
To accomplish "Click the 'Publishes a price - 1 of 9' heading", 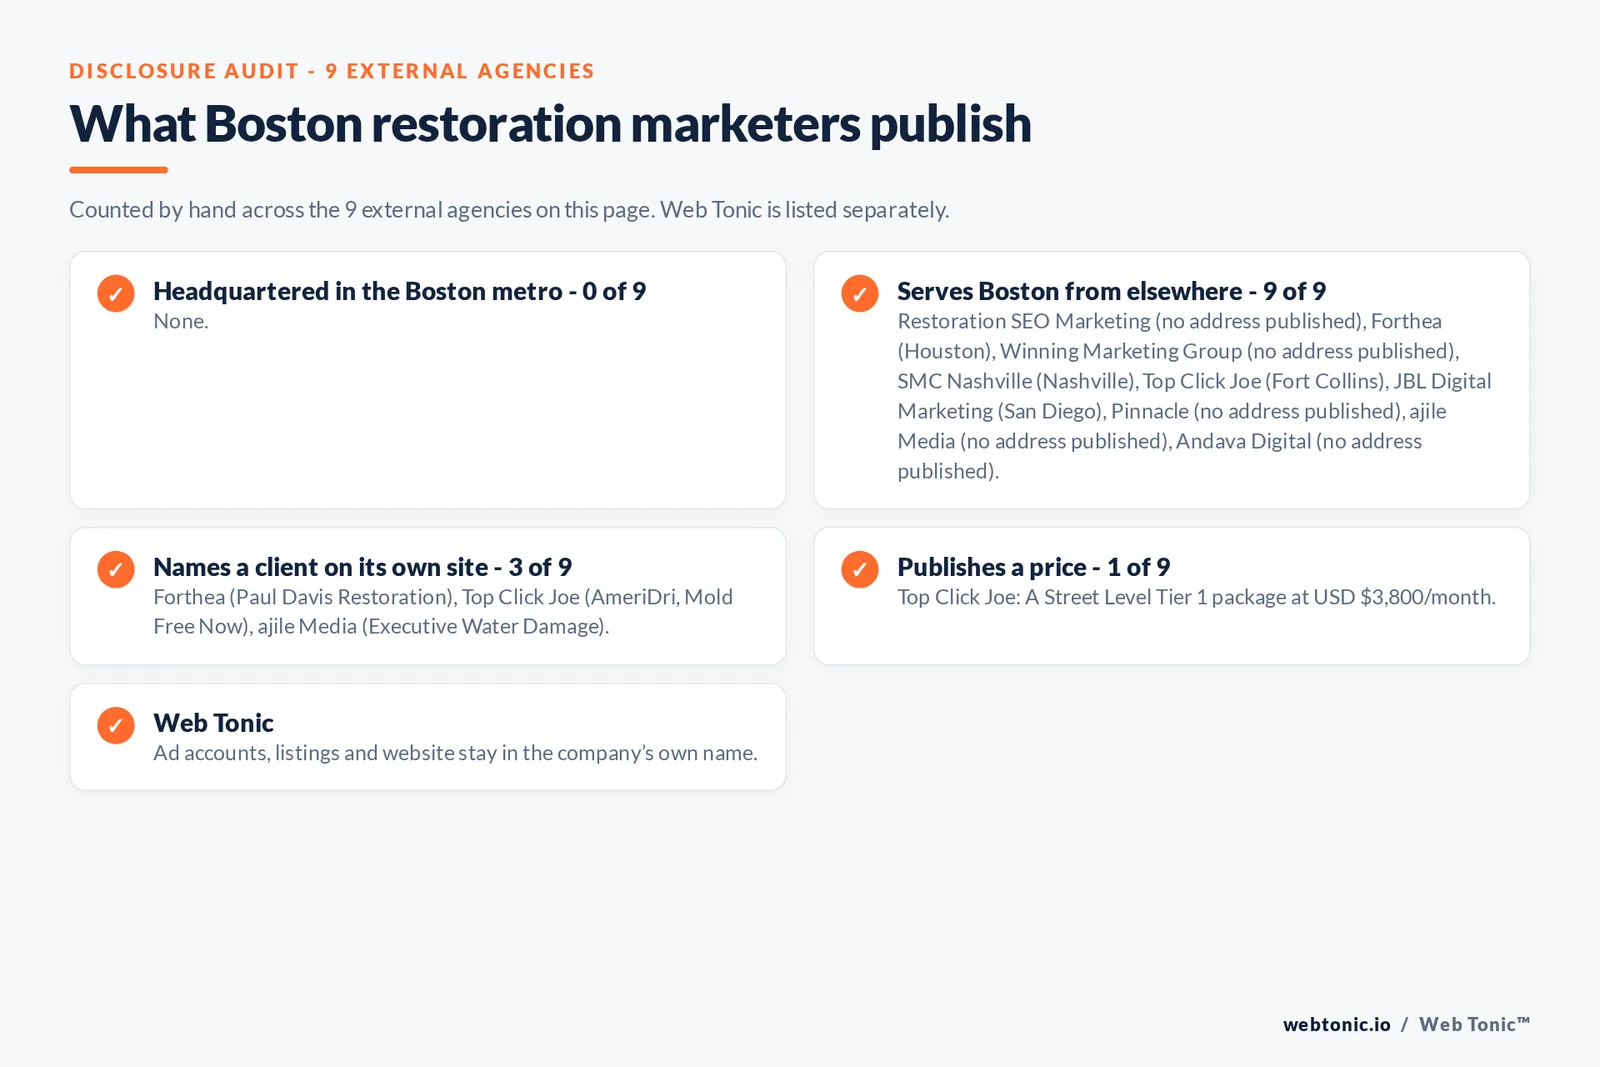I will coord(1033,567).
